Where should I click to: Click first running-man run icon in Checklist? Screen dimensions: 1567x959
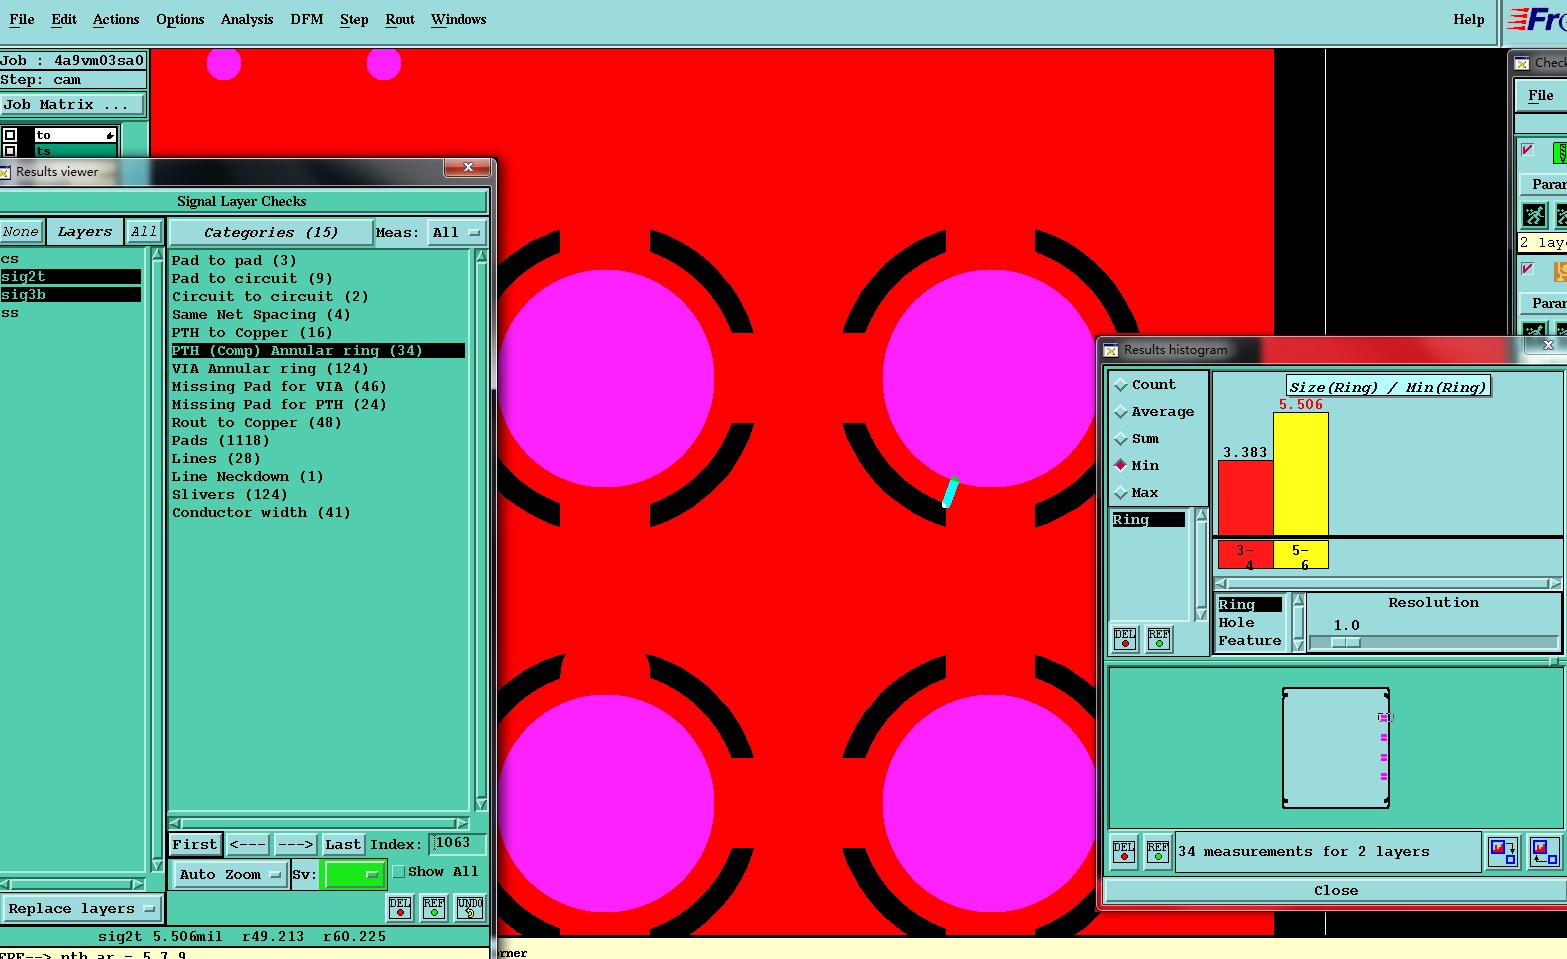pyautogui.click(x=1534, y=215)
